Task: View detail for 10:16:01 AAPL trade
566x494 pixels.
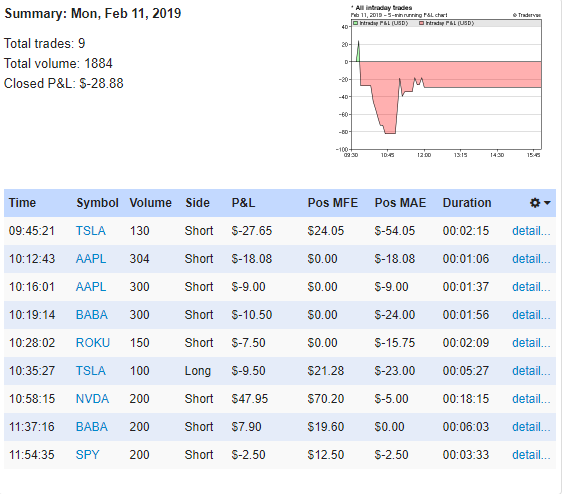Action: (531, 287)
